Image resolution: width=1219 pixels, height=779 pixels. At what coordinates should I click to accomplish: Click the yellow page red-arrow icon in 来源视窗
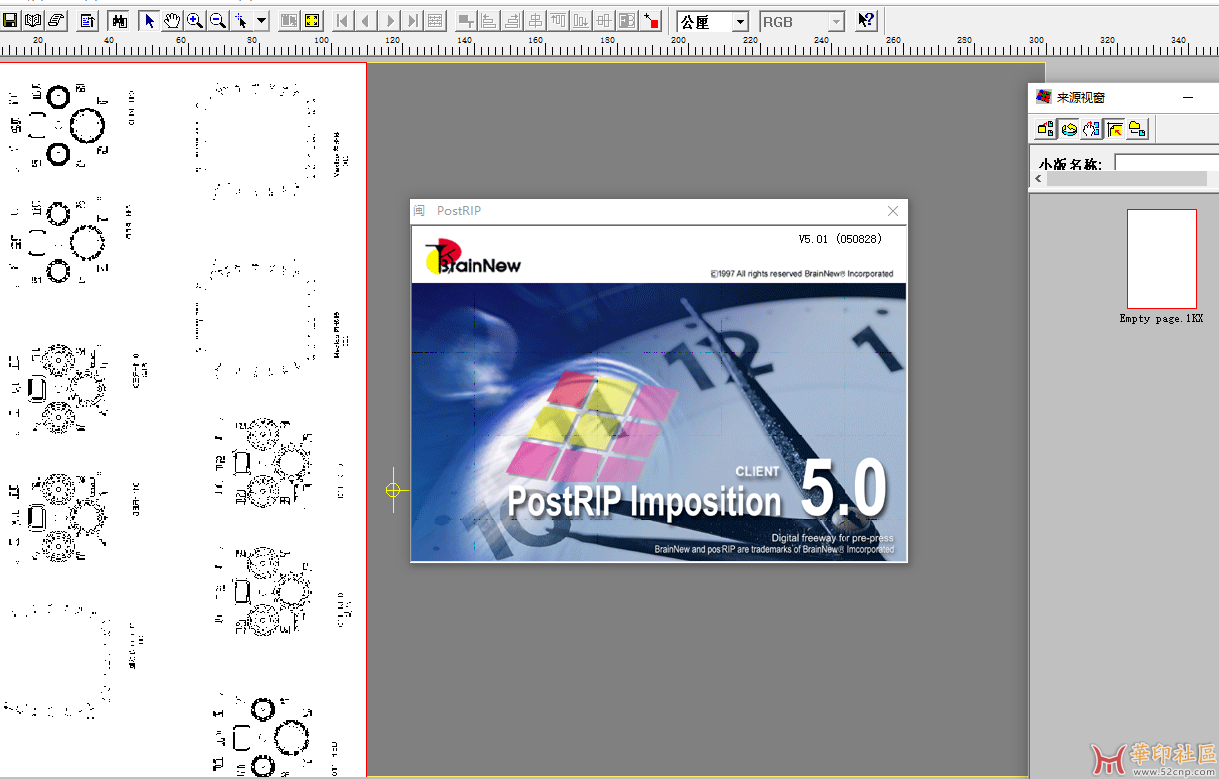click(x=1114, y=128)
